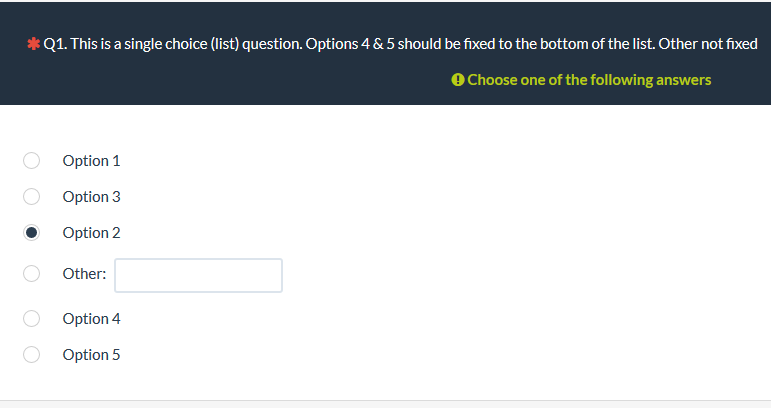Viewport: 771px width, 408px height.
Task: Select the Other radio button
Action: coord(31,274)
